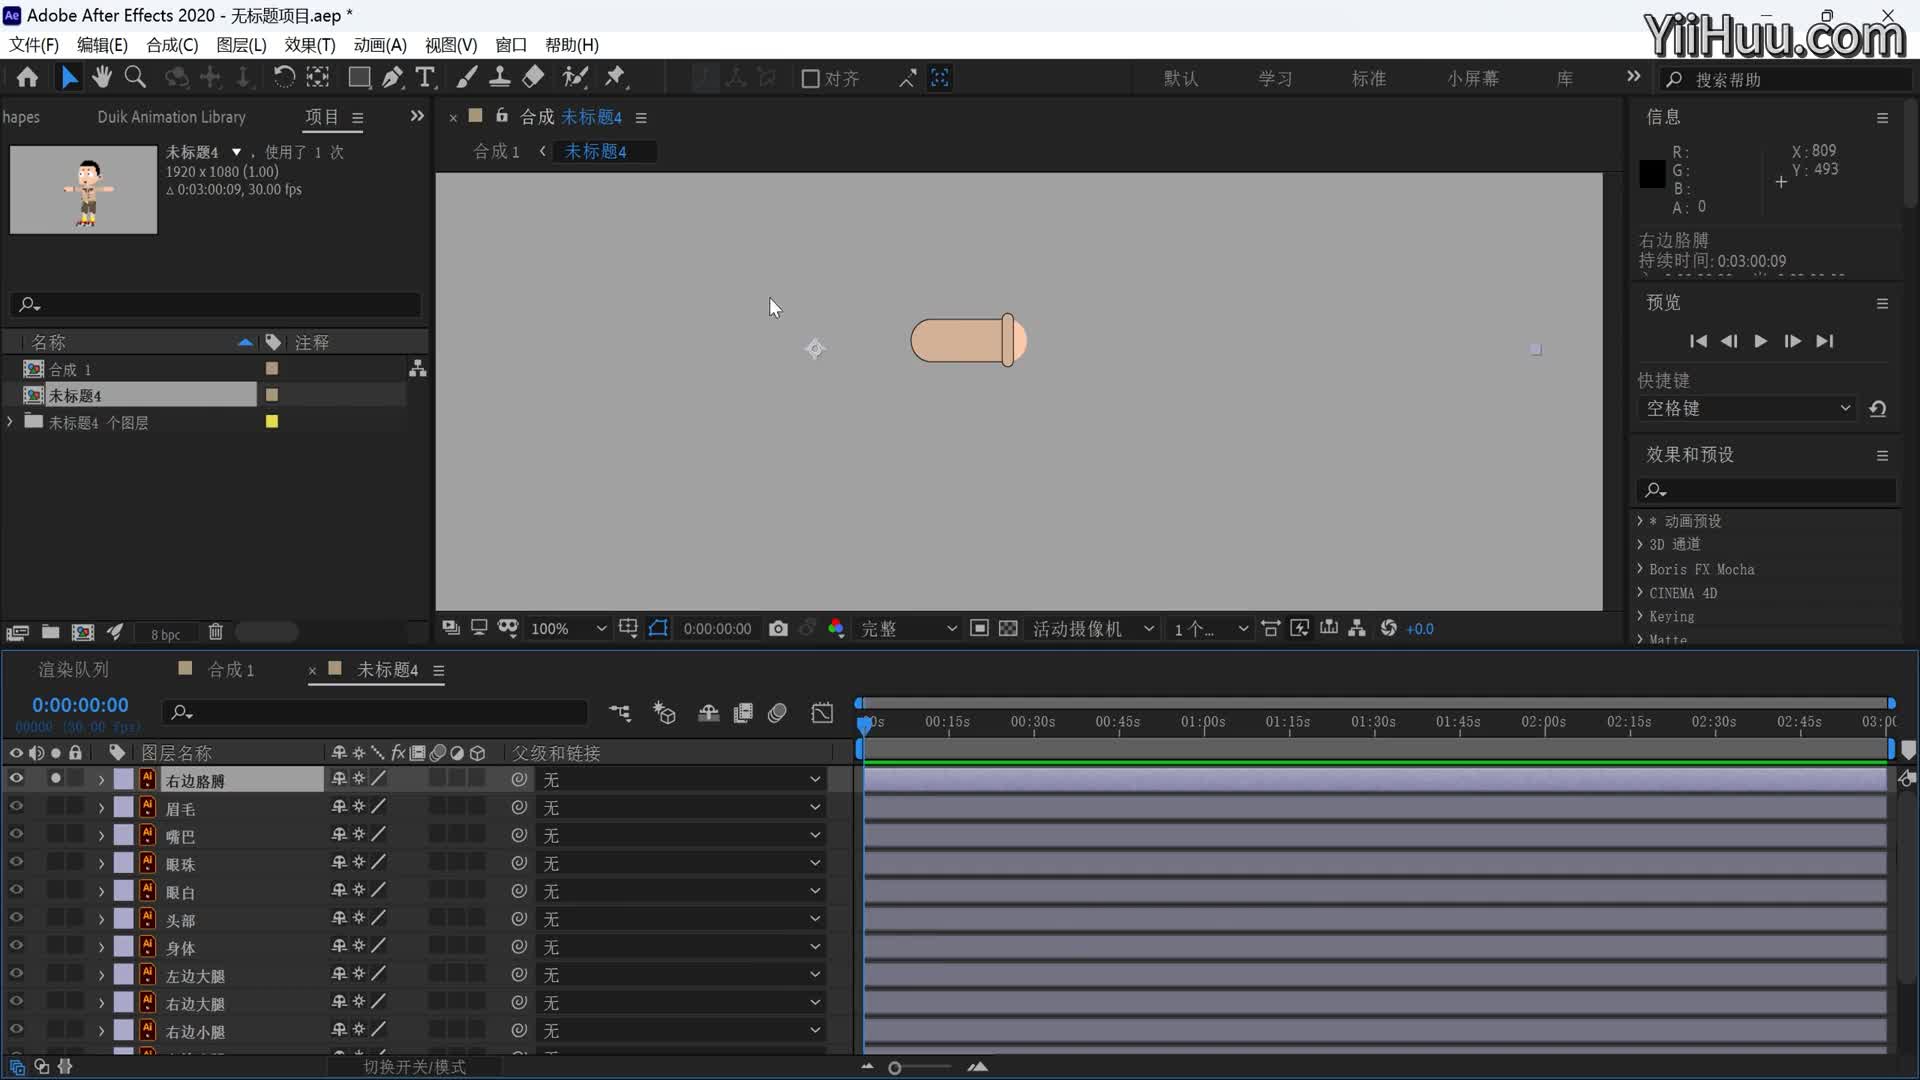Click the delete trash icon in project panel

(x=215, y=632)
